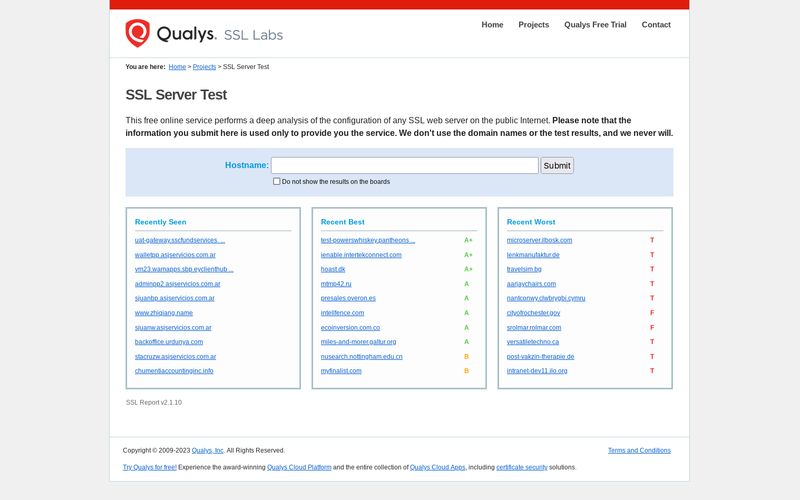Open intellfence.com link
This screenshot has height=500, width=800.
(342, 313)
